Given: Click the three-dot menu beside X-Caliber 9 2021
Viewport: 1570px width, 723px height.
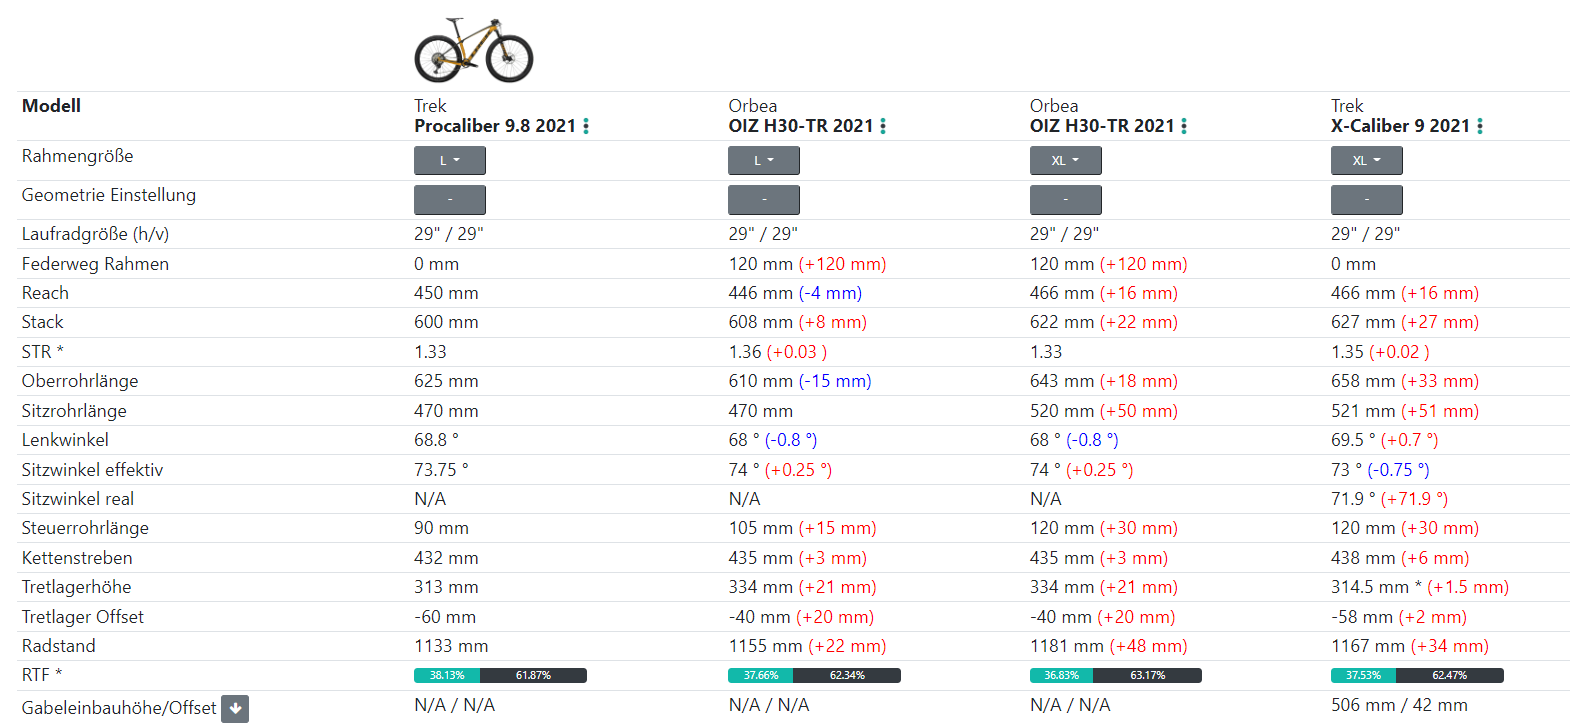Looking at the screenshot, I should point(1480,126).
